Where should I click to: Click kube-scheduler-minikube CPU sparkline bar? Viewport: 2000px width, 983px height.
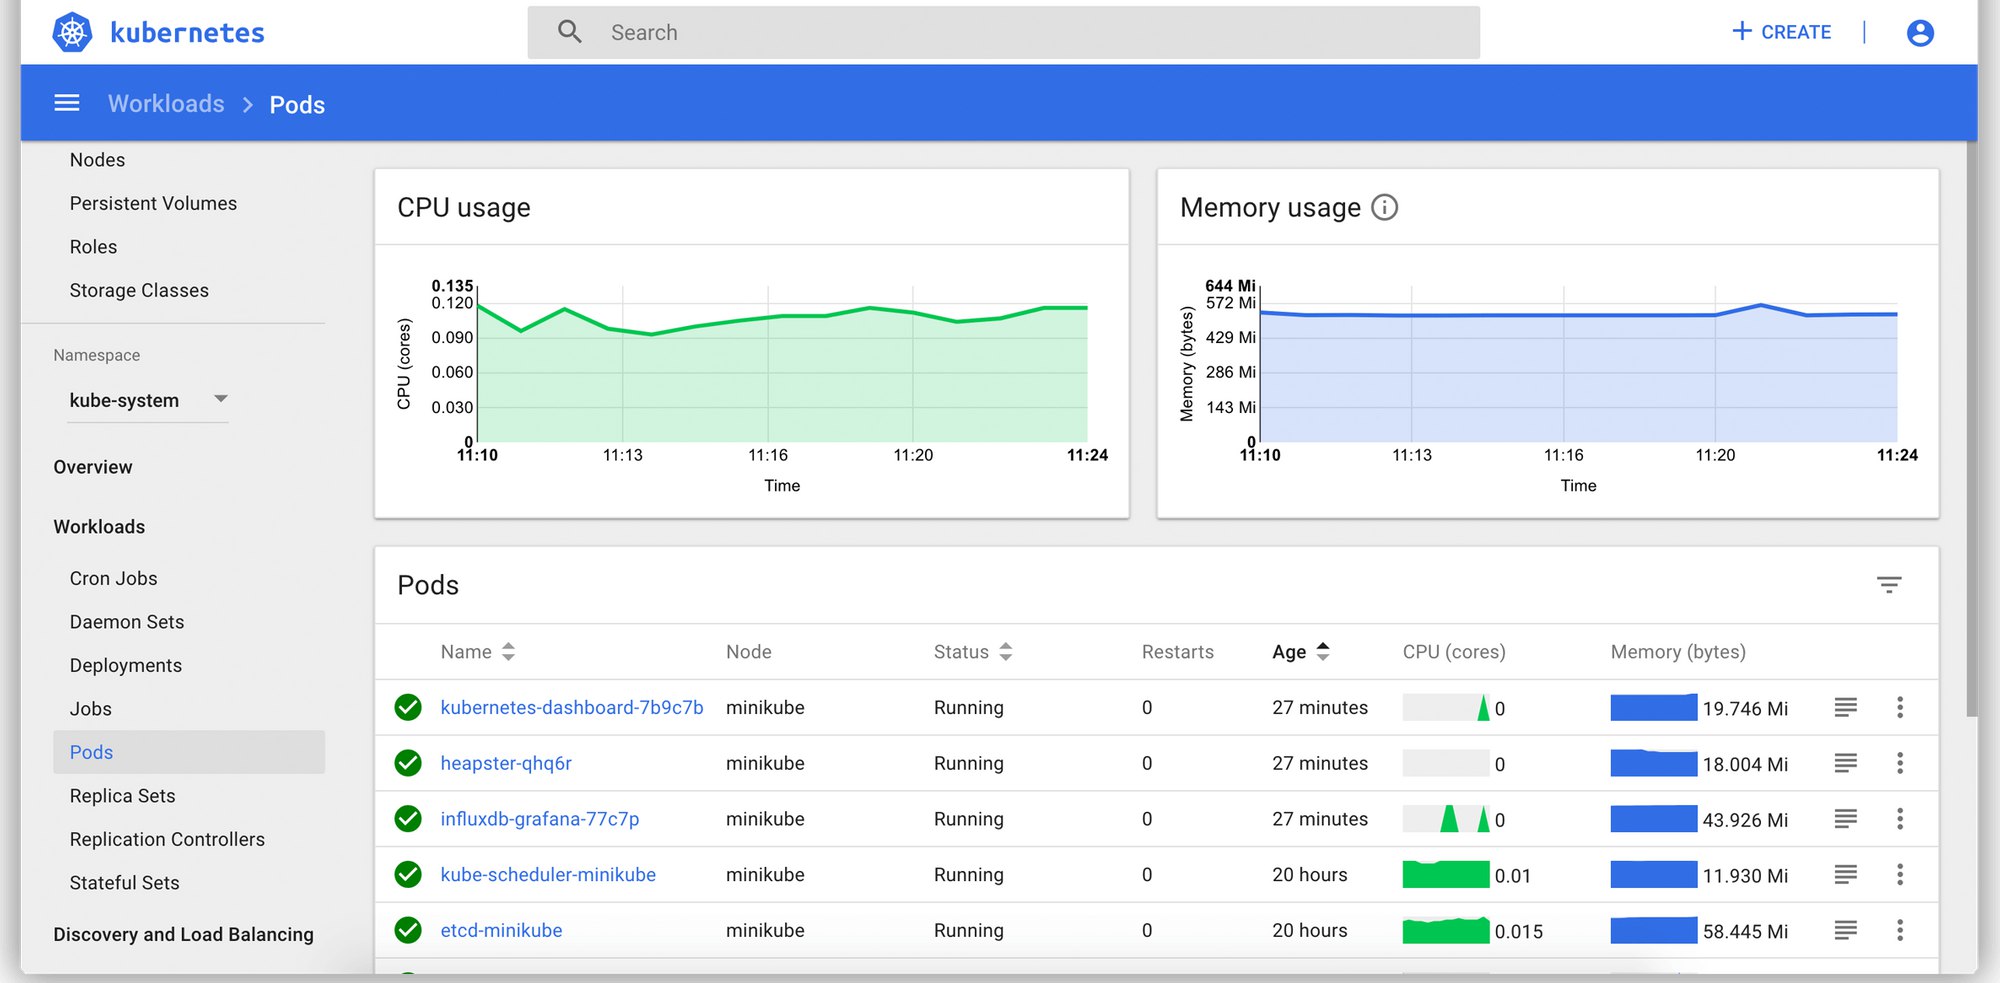(x=1446, y=875)
